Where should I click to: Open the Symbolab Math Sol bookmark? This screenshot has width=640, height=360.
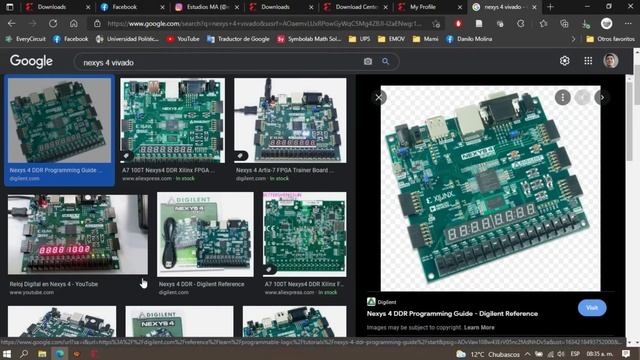coord(309,39)
